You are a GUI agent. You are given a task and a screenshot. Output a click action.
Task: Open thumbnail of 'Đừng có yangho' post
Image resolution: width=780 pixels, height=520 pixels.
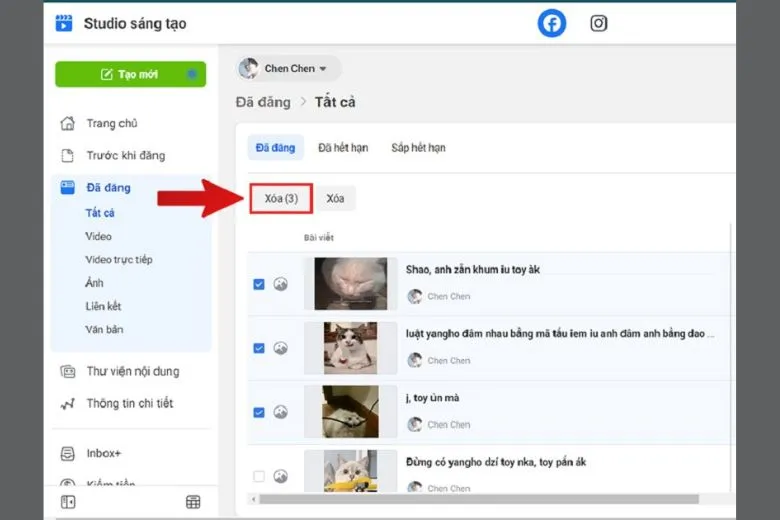[351, 471]
